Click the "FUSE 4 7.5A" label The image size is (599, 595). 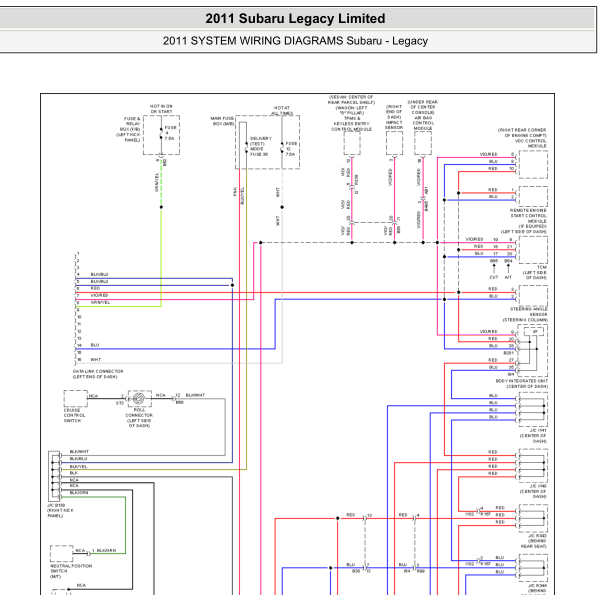(x=170, y=133)
